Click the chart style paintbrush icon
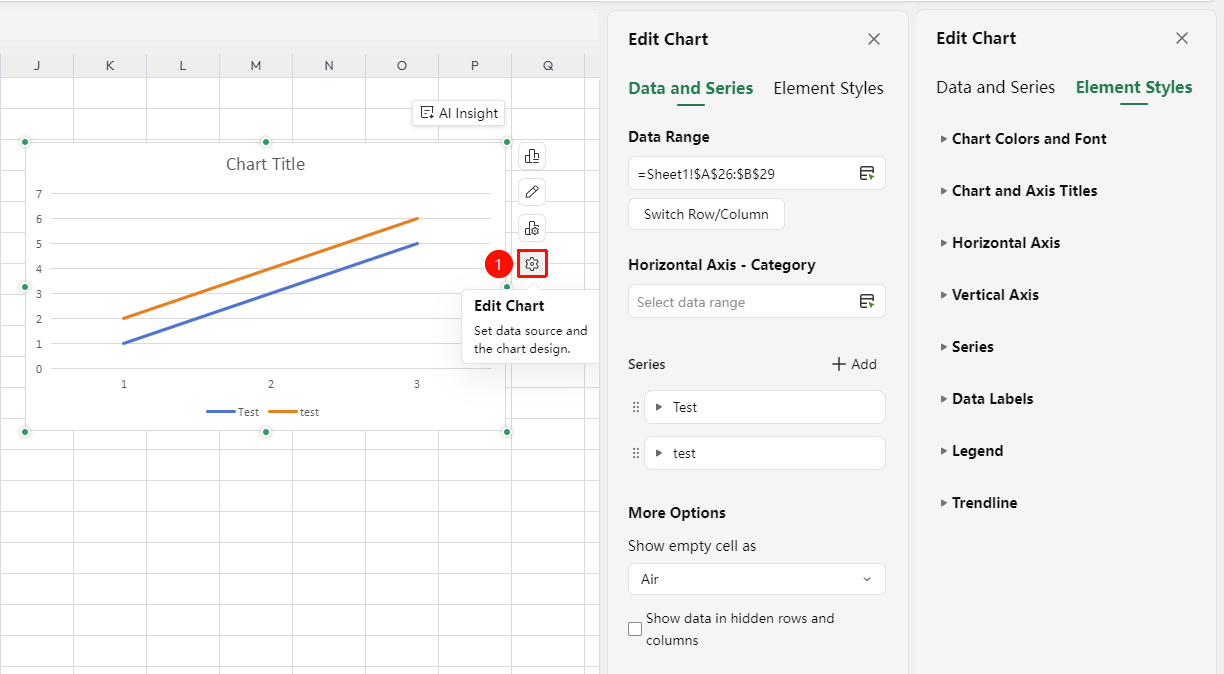The width and height of the screenshot is (1224, 674). [532, 191]
